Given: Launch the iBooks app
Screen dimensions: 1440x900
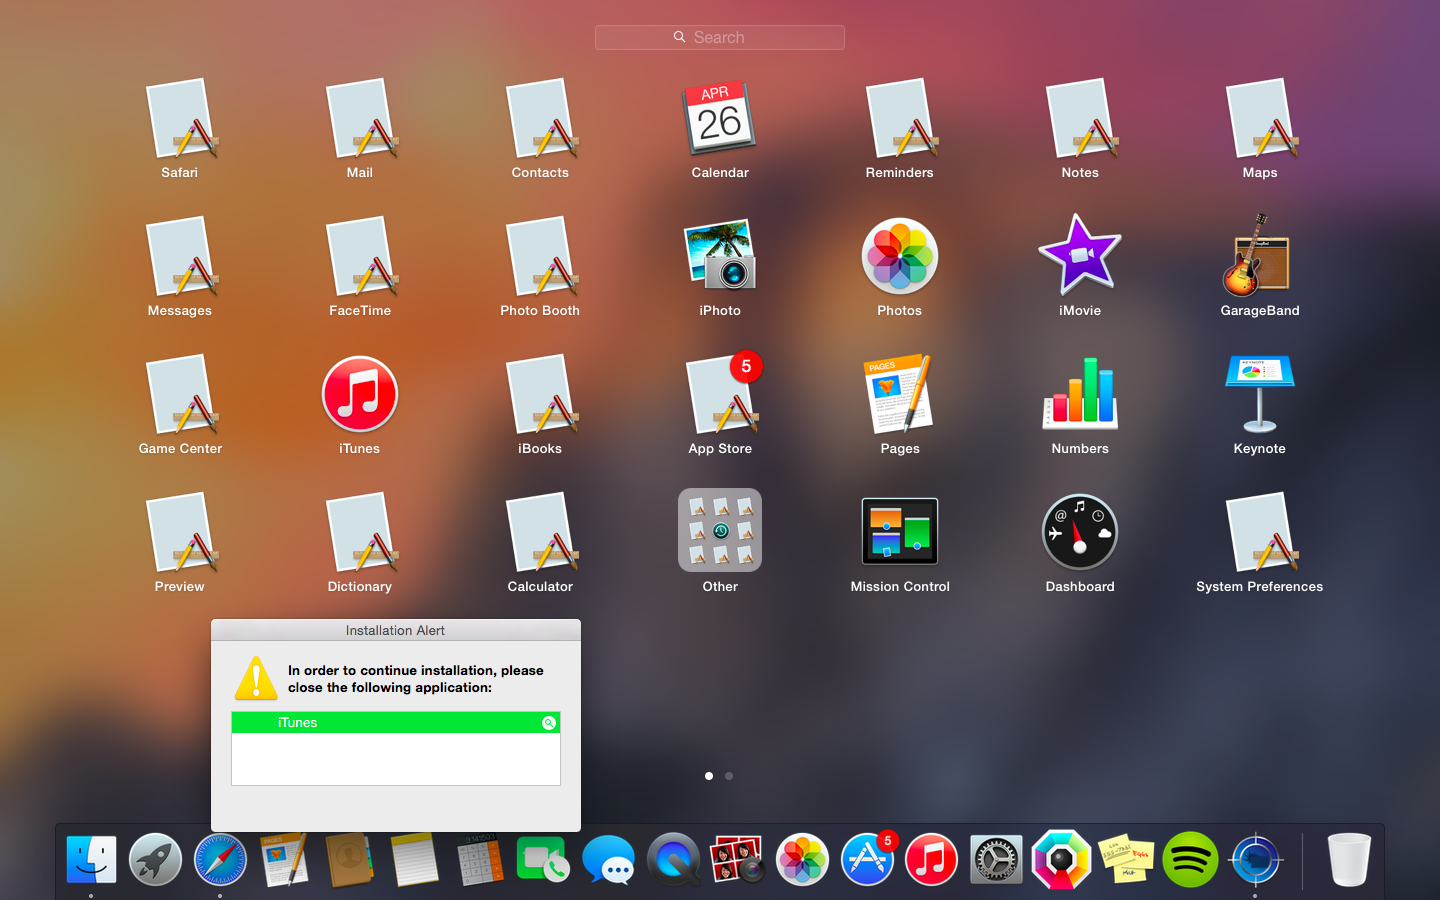Looking at the screenshot, I should [x=540, y=396].
